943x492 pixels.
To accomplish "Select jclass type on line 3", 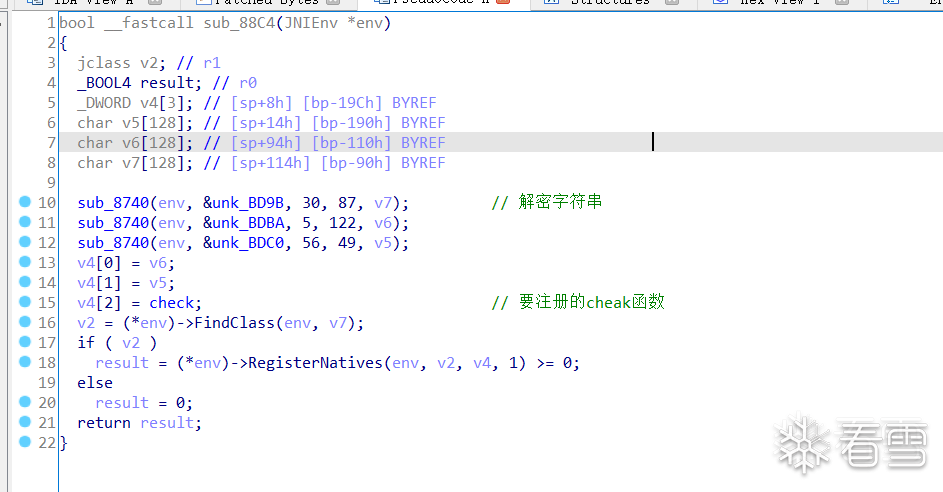I will pos(103,63).
